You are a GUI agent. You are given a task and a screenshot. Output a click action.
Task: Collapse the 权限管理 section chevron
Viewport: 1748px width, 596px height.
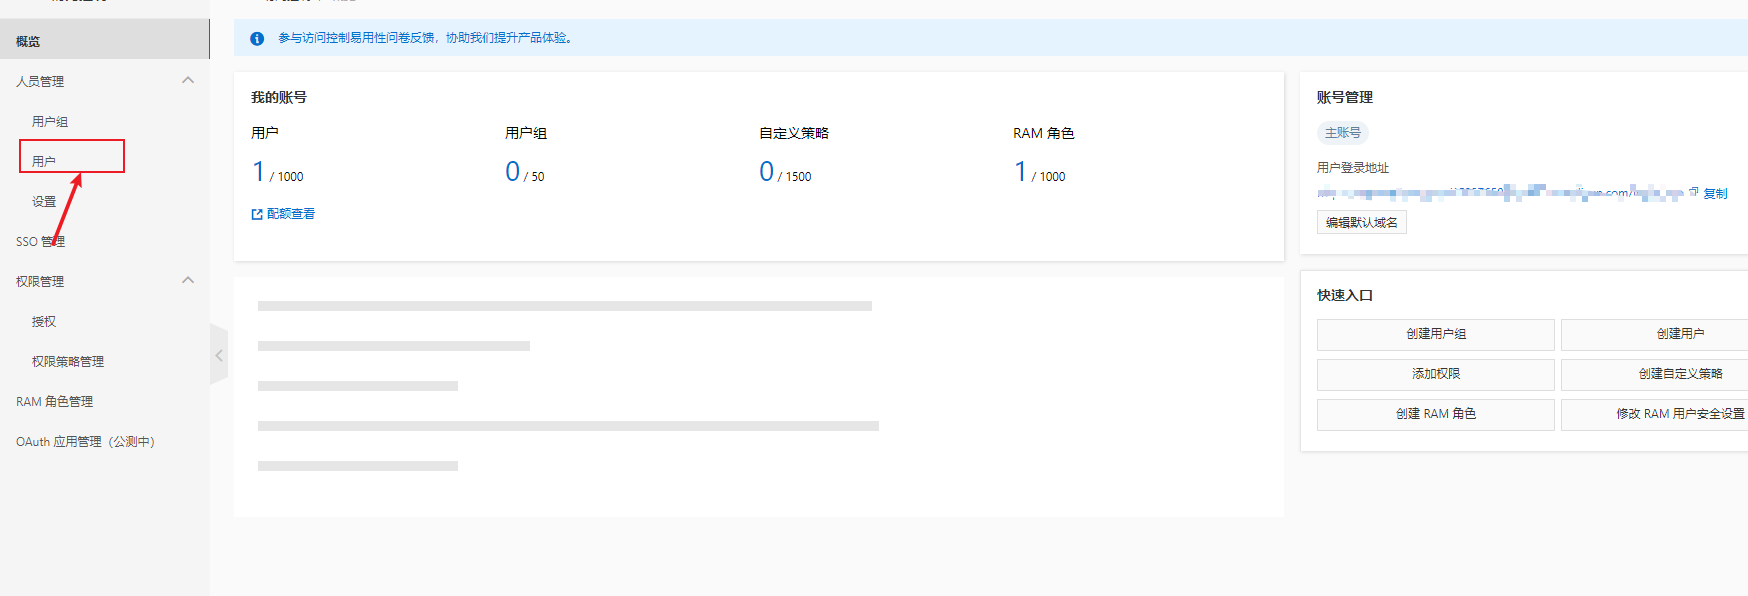(x=188, y=280)
